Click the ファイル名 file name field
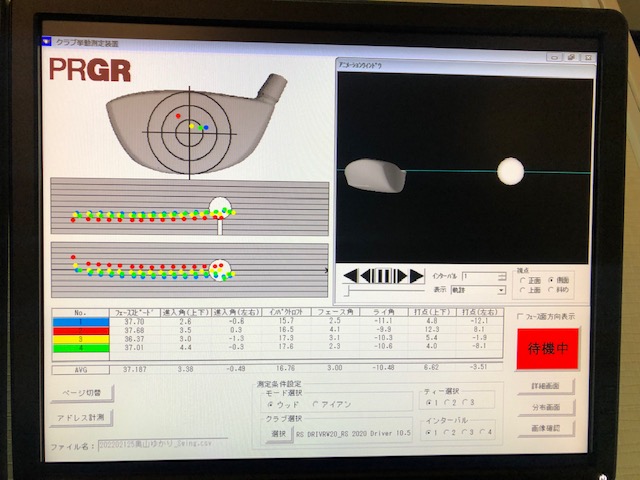 click(x=163, y=444)
